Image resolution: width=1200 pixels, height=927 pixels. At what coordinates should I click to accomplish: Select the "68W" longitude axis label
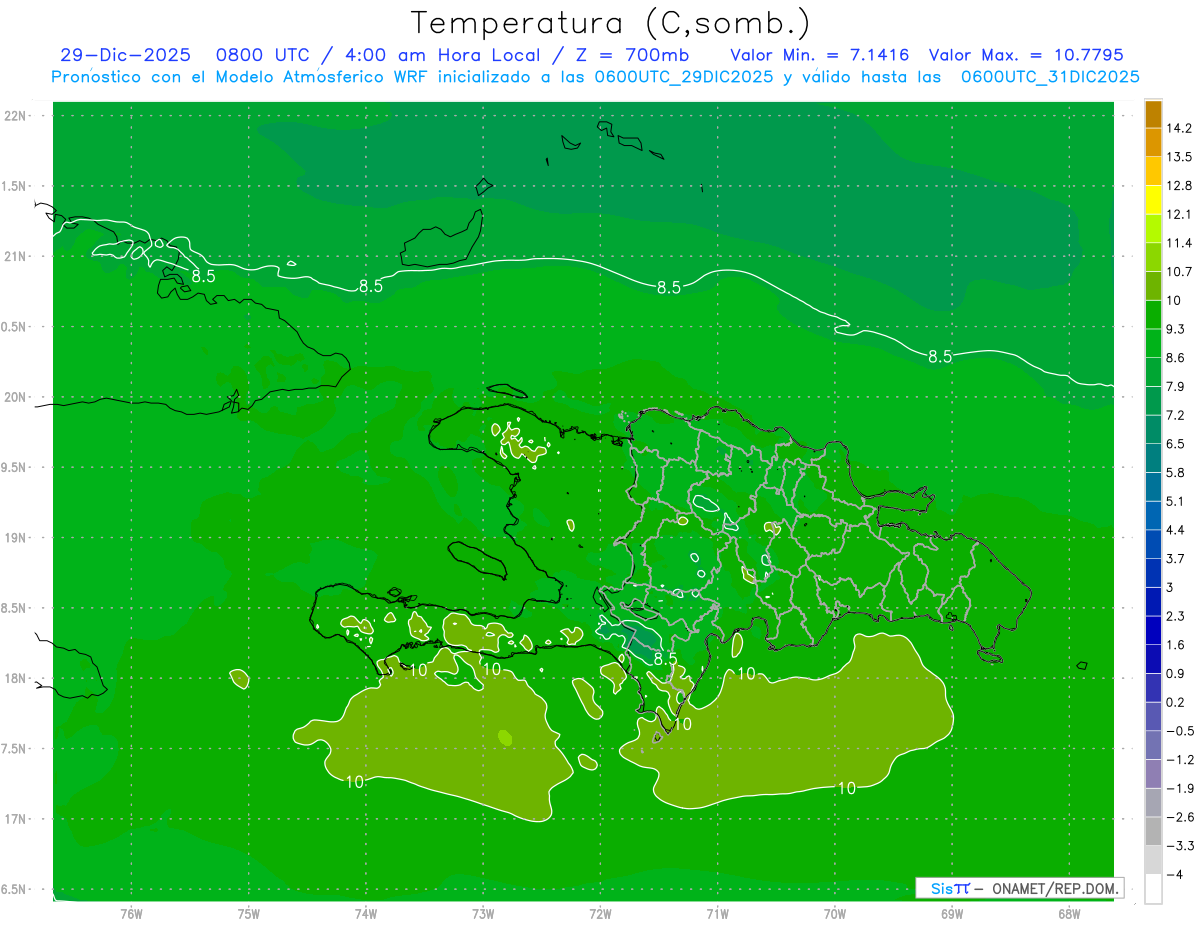coord(1069,913)
